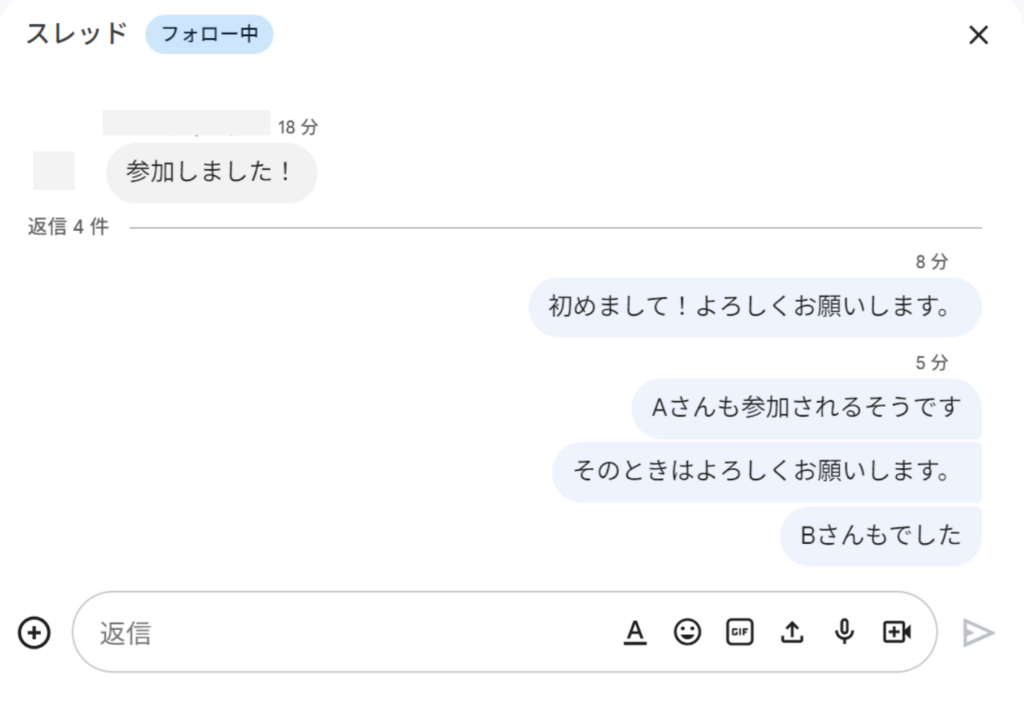Select the 参加しました! message bubble
The width and height of the screenshot is (1024, 723).
click(211, 173)
